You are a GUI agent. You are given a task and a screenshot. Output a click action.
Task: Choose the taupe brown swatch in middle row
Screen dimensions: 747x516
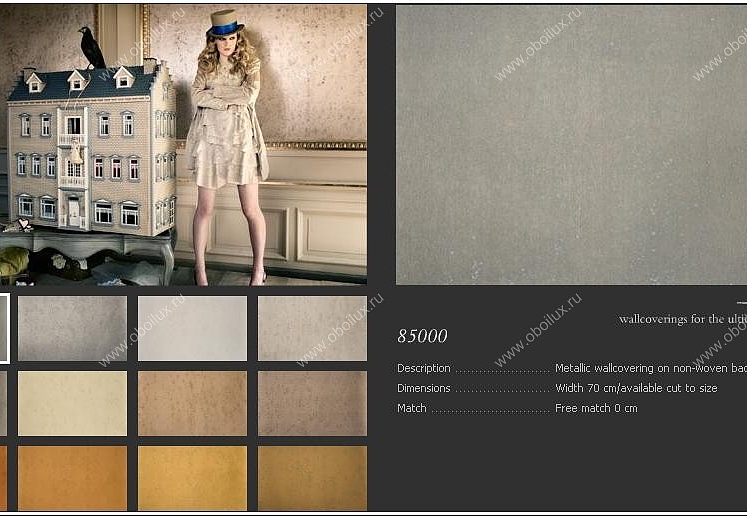click(x=313, y=403)
